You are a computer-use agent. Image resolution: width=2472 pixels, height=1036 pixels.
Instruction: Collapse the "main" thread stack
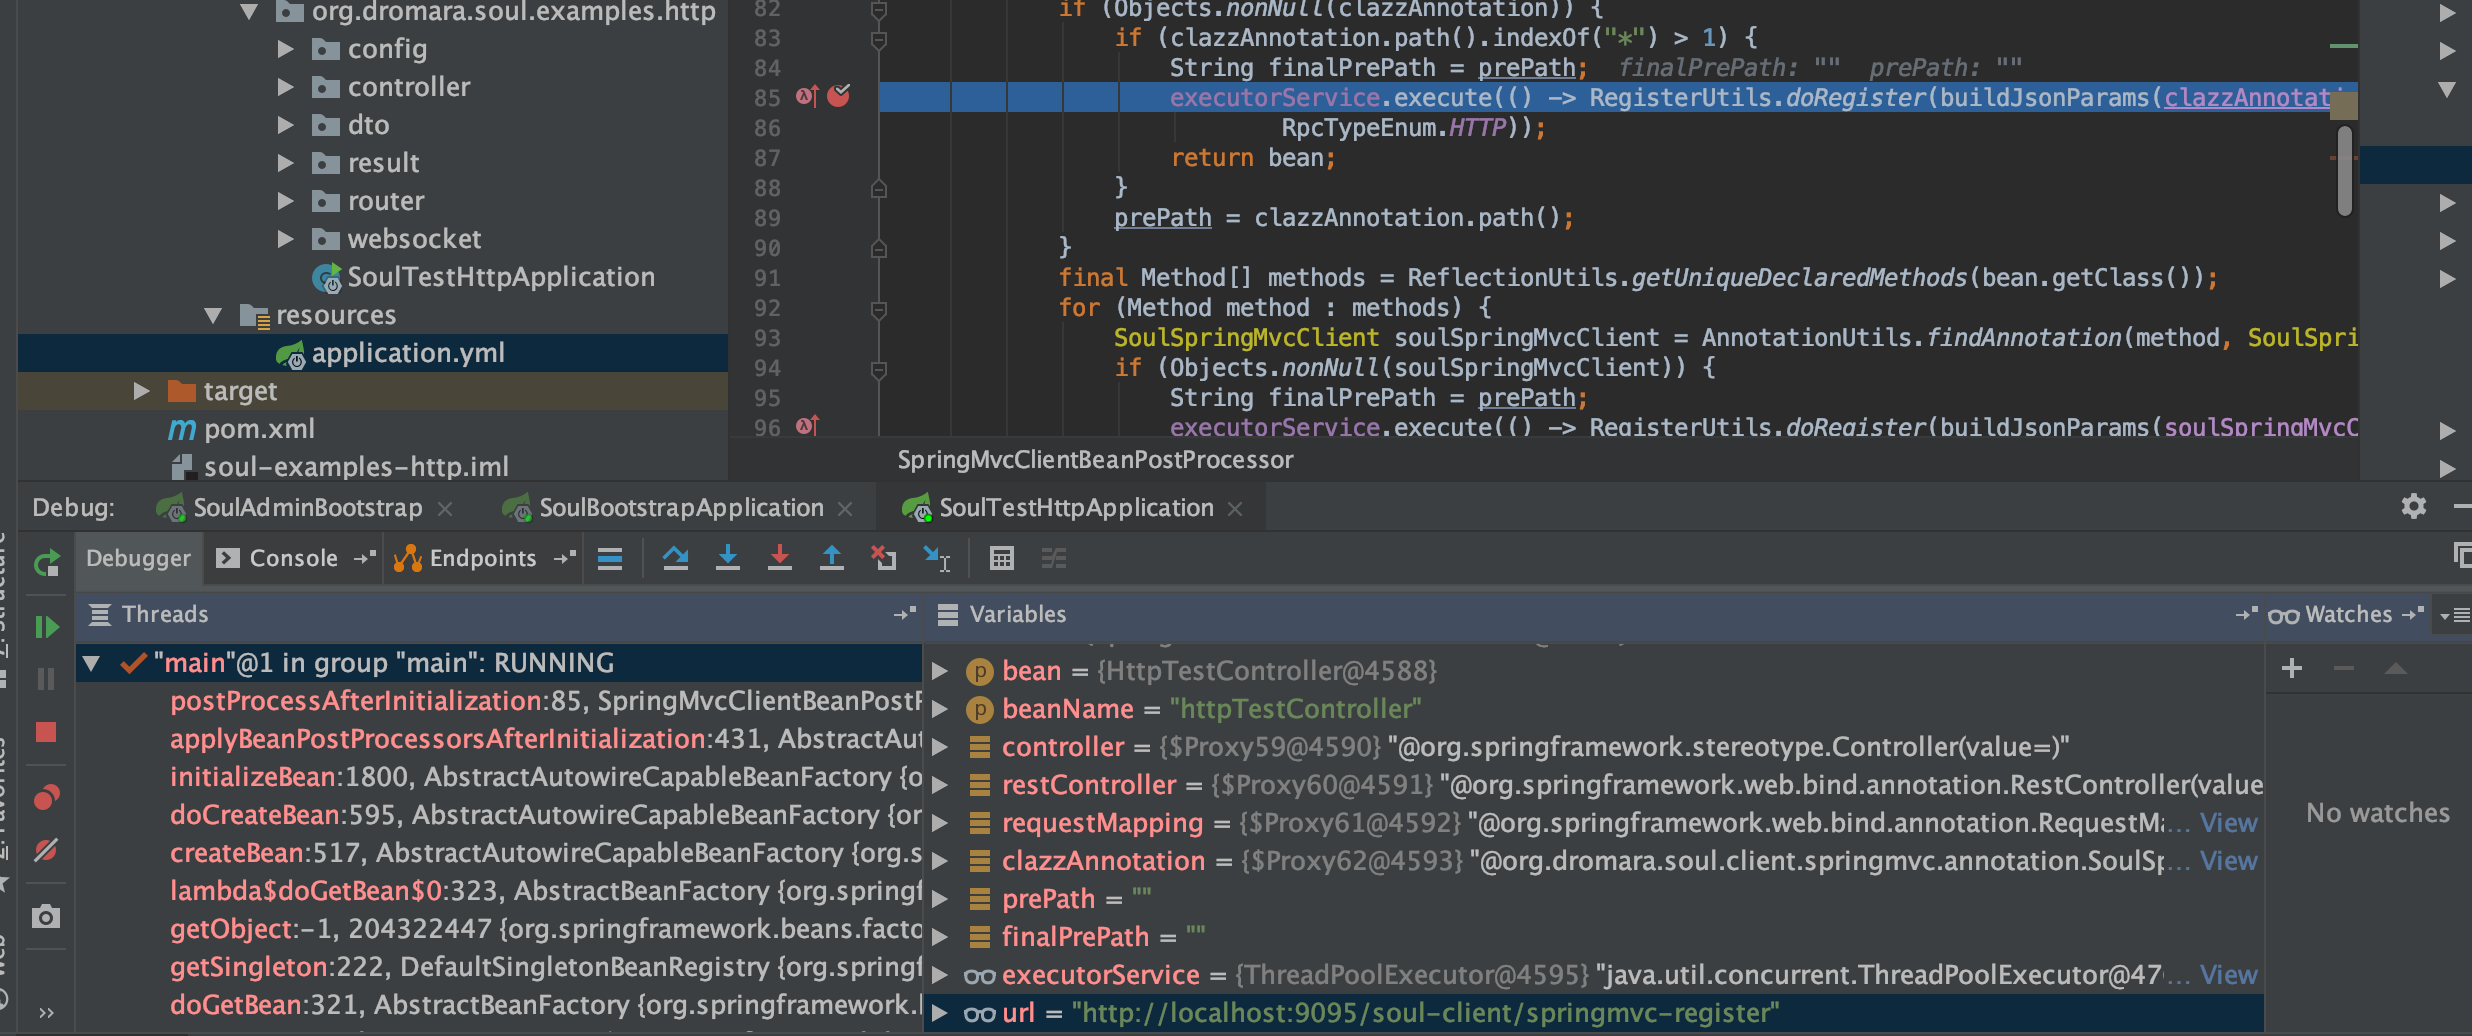[x=92, y=663]
